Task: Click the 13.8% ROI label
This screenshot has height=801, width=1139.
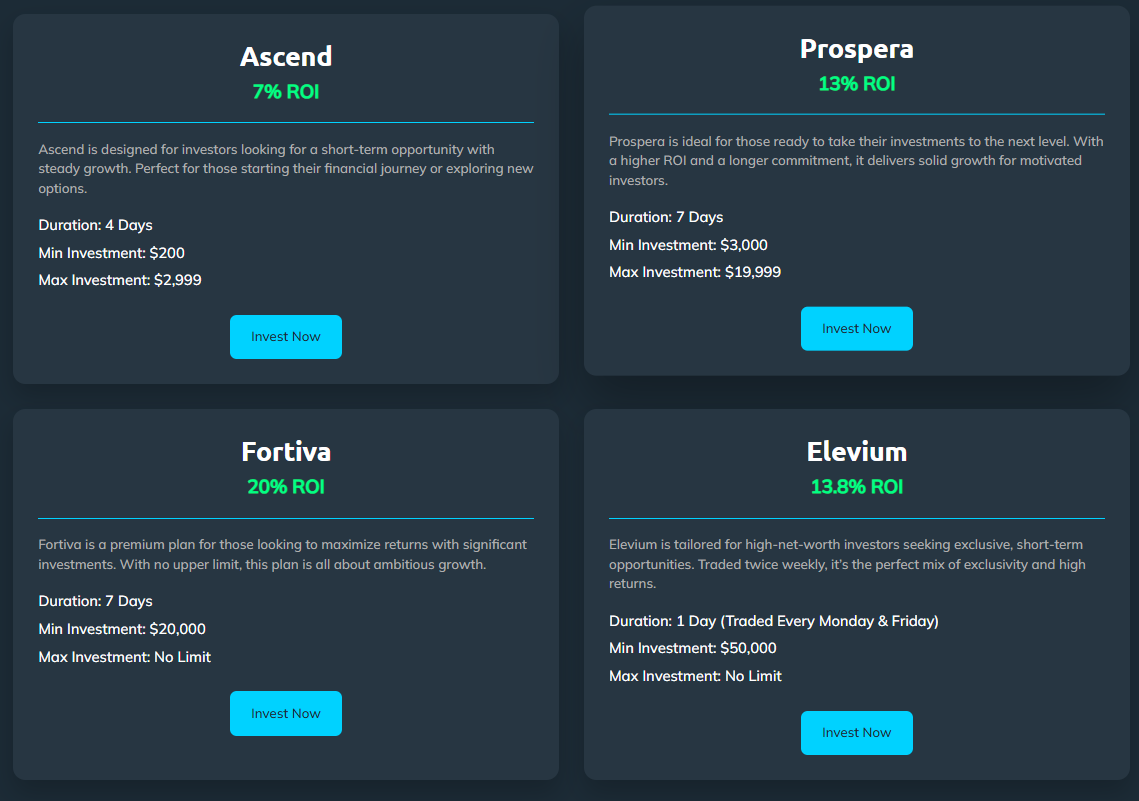Action: tap(856, 487)
